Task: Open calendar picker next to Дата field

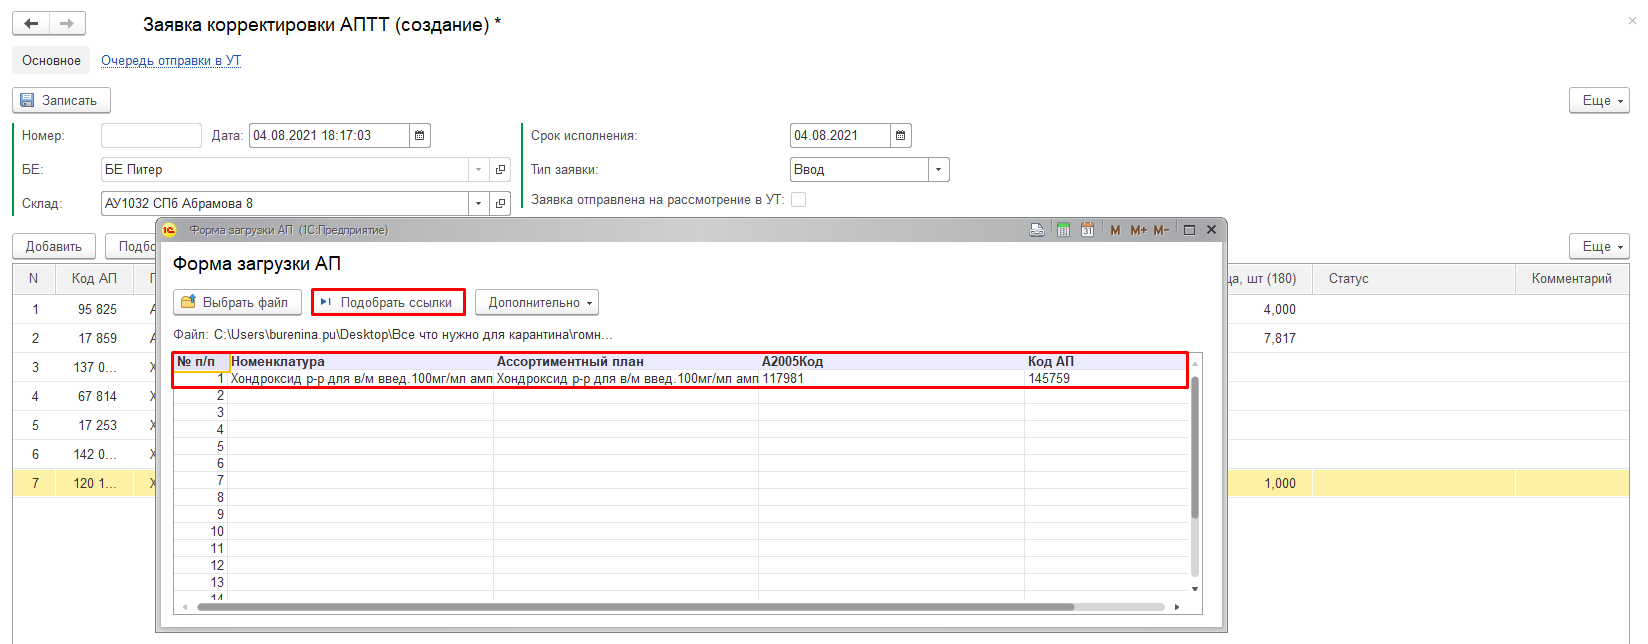Action: pos(420,136)
